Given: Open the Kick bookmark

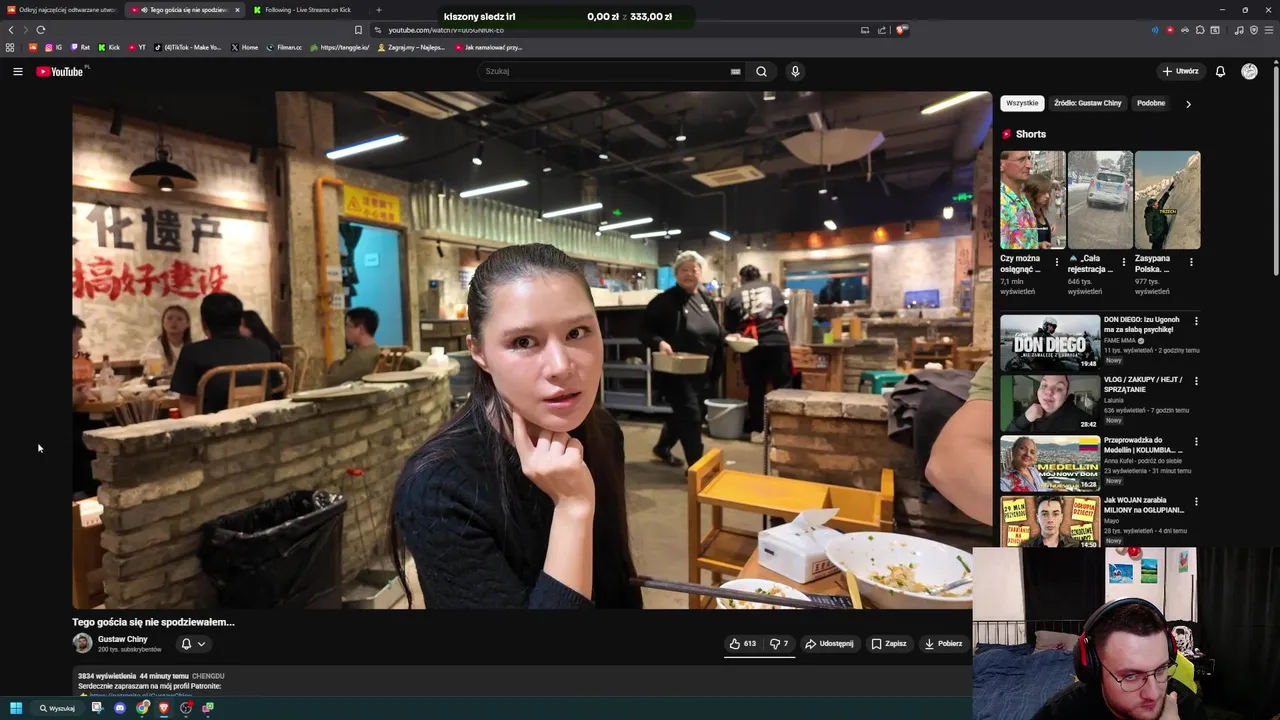Looking at the screenshot, I should tap(109, 47).
